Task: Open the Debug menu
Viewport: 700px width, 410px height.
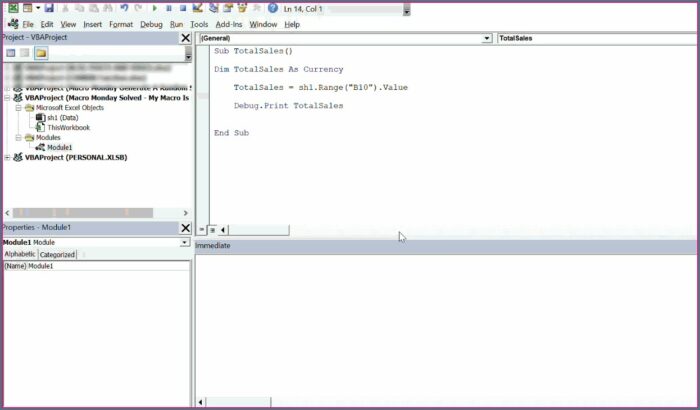Action: coord(151,25)
